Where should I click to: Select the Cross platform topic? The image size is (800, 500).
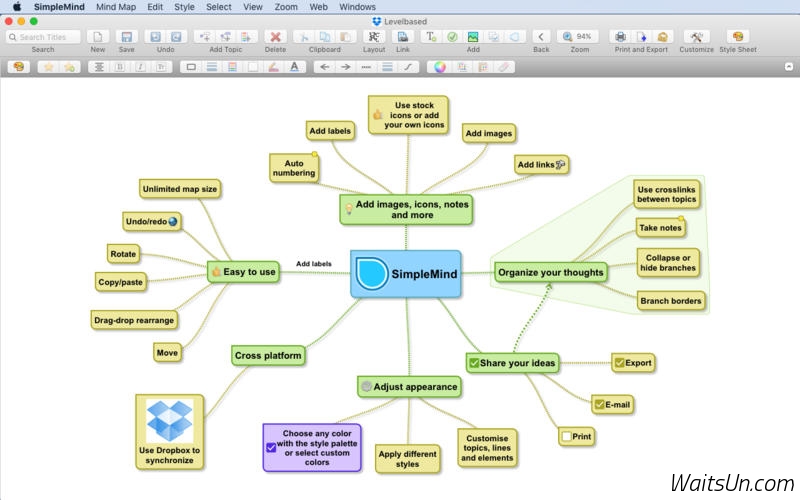(268, 355)
